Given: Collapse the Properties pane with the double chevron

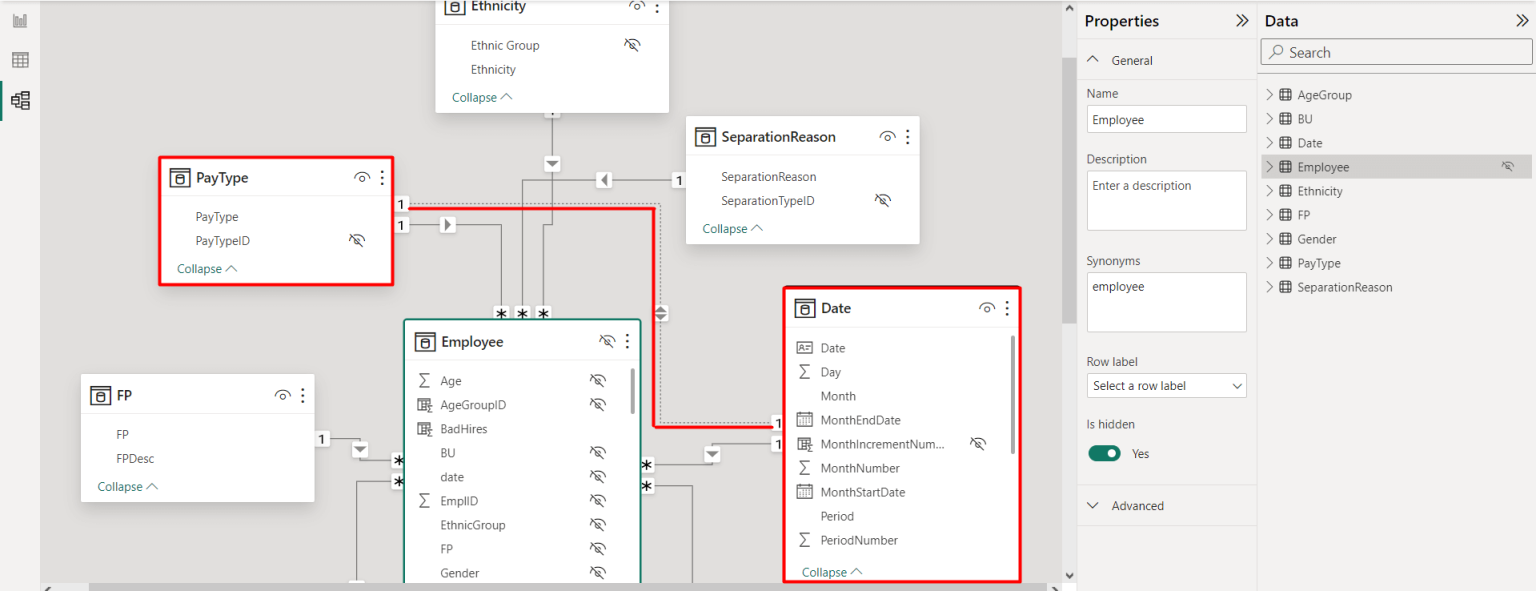Looking at the screenshot, I should point(1242,20).
